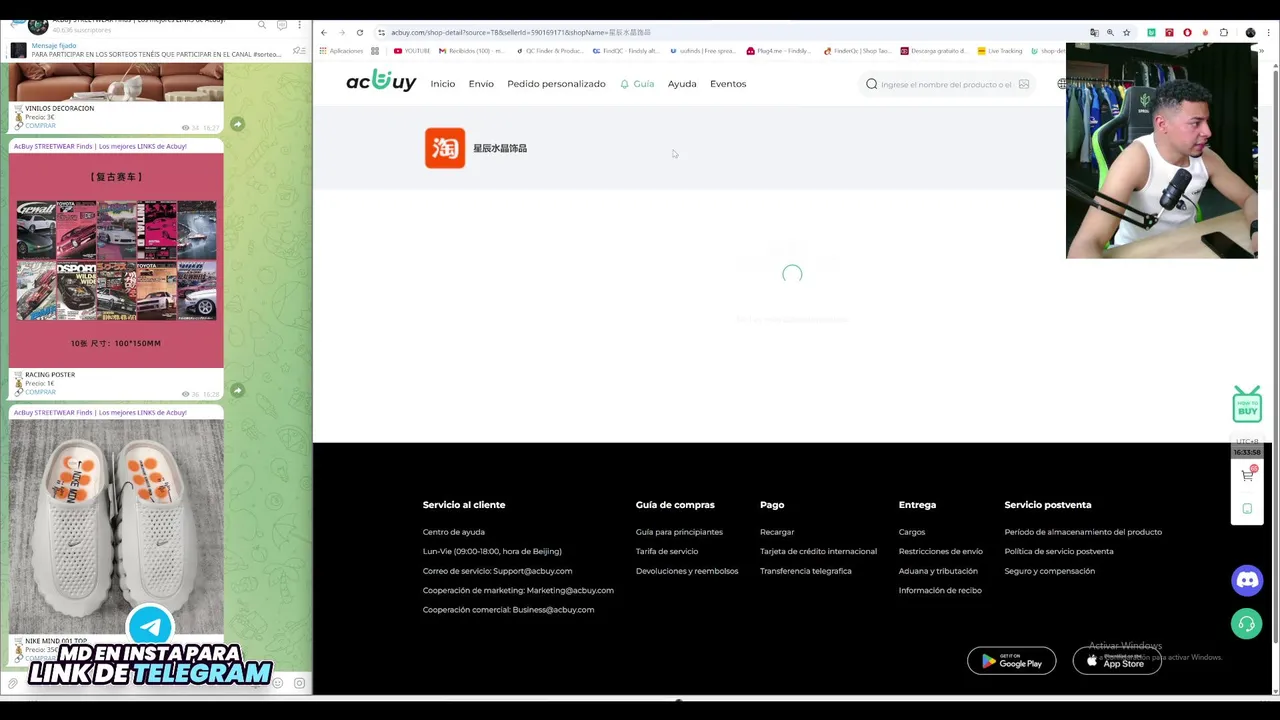Click the Chrome forward arrow
This screenshot has height=720, width=1280.
click(341, 32)
